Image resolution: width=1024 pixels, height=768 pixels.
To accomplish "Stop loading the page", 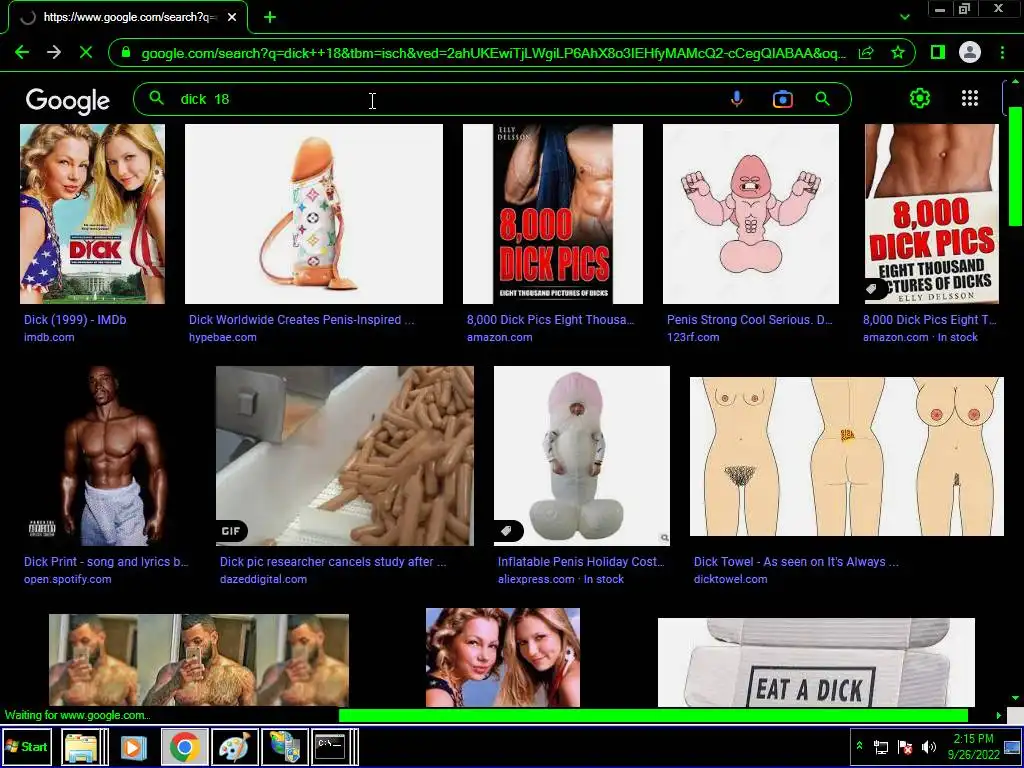I will click(86, 52).
